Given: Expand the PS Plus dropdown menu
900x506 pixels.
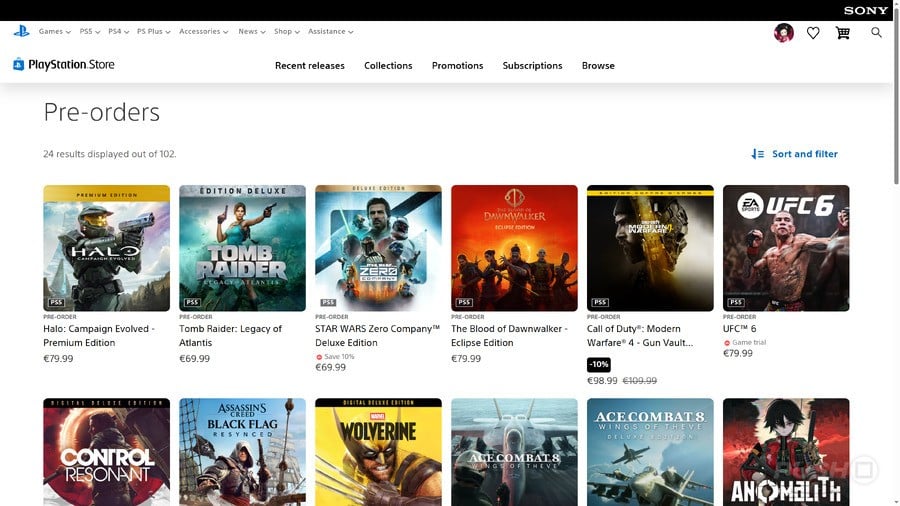Looking at the screenshot, I should tap(153, 32).
